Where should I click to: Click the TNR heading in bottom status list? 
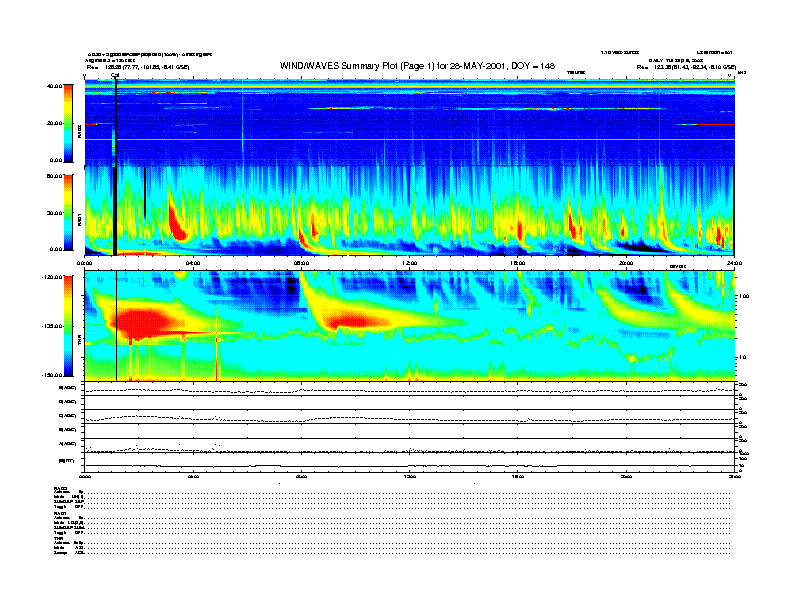(x=58, y=539)
